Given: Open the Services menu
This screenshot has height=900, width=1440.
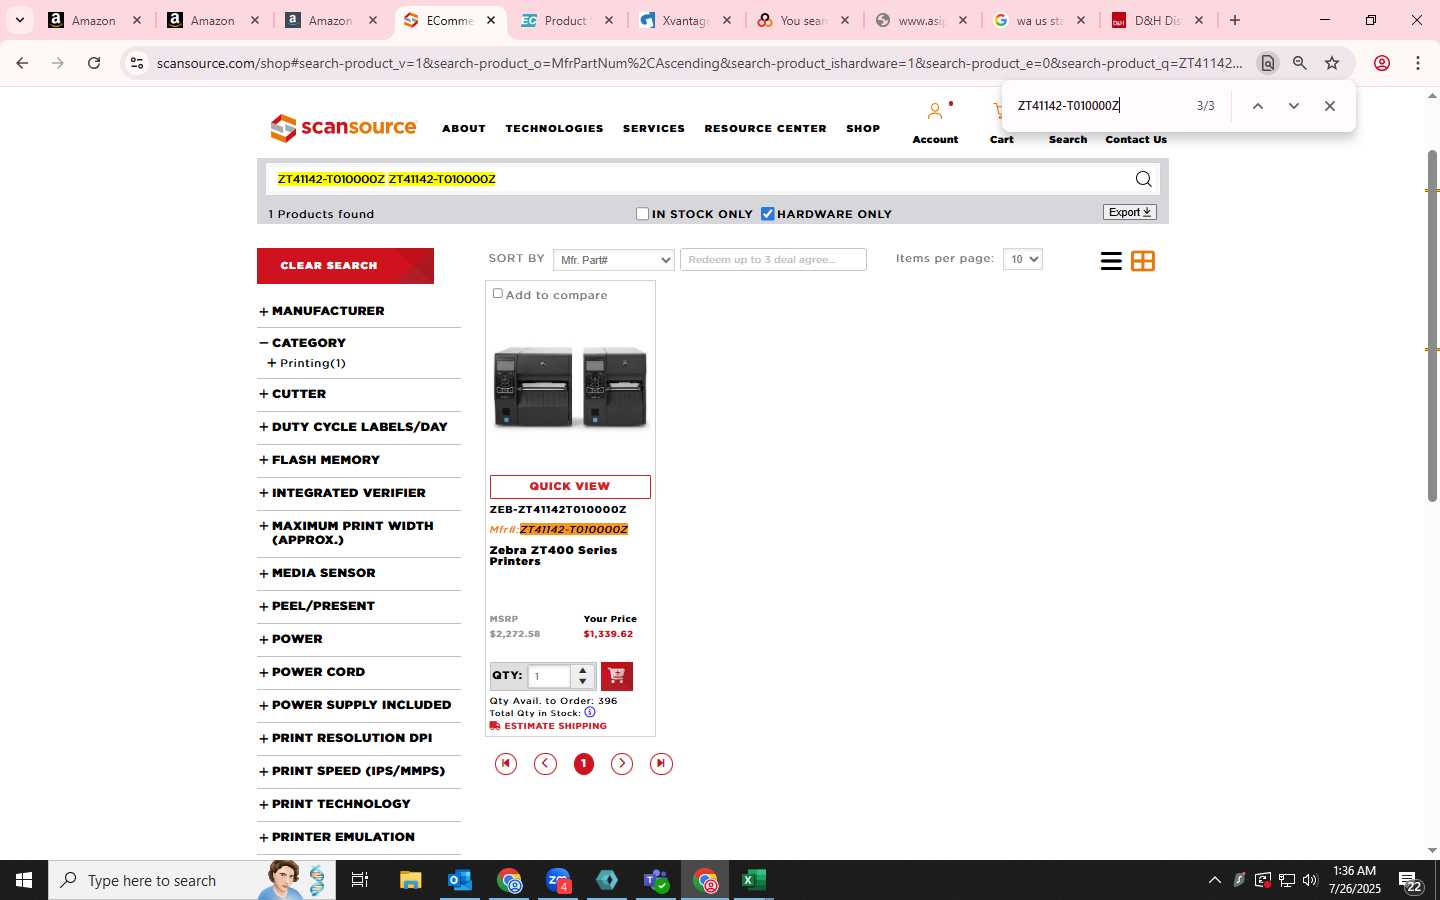Looking at the screenshot, I should click(x=654, y=129).
